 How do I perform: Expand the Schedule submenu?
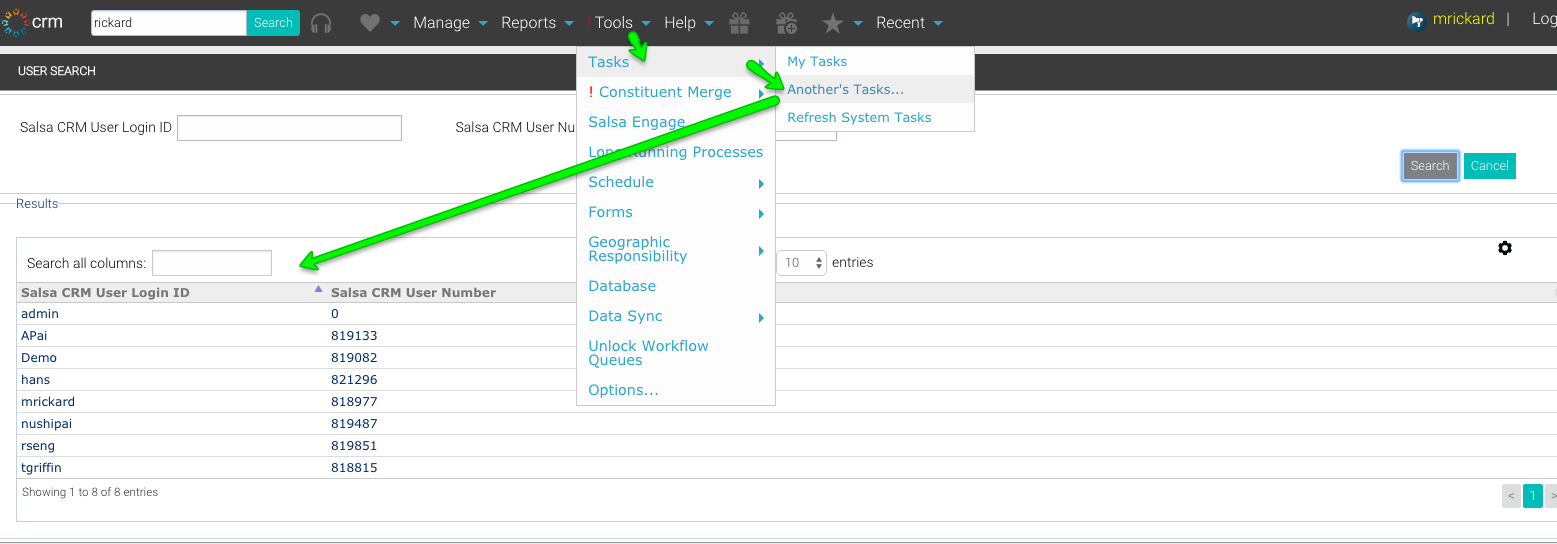click(x=761, y=184)
